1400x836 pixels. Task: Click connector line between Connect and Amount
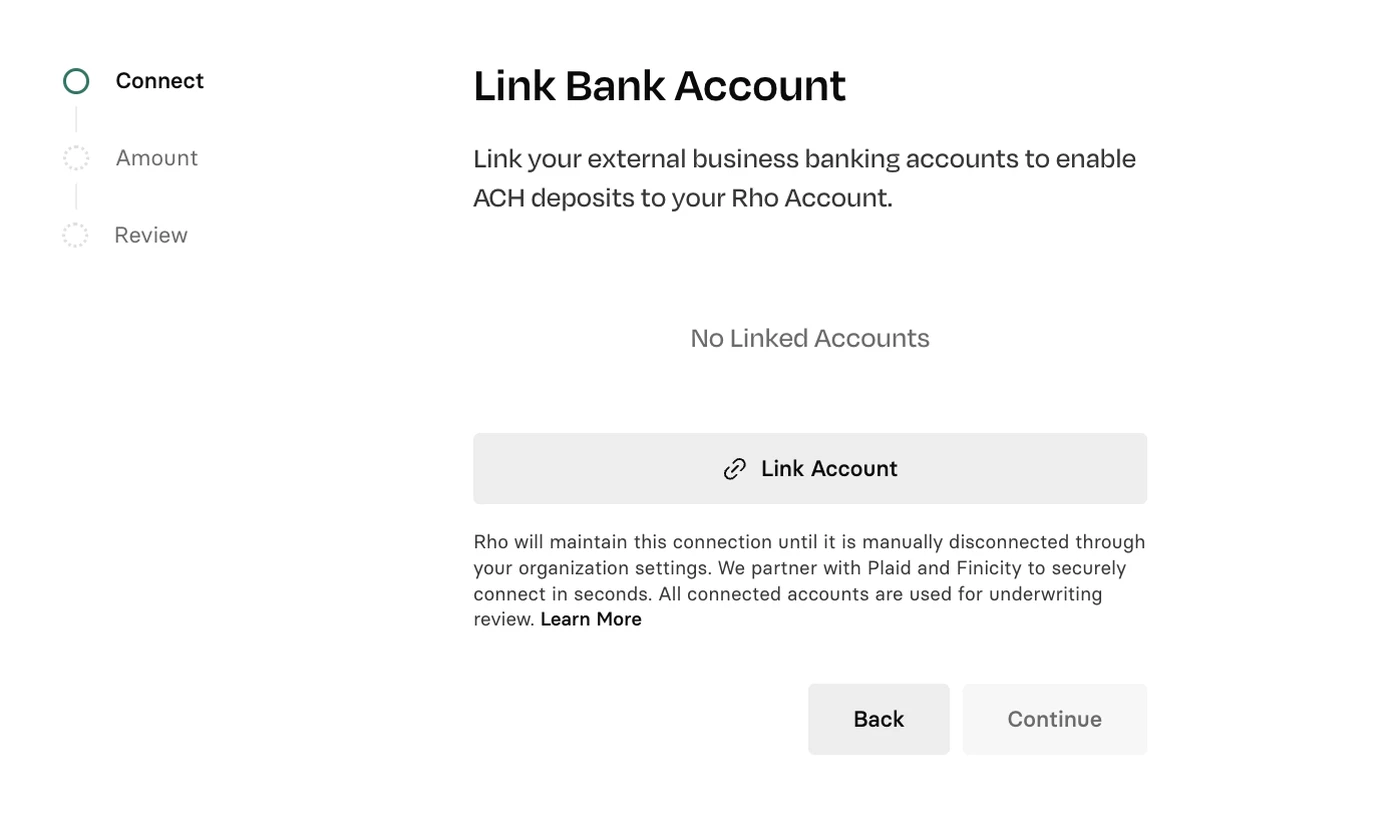point(76,119)
